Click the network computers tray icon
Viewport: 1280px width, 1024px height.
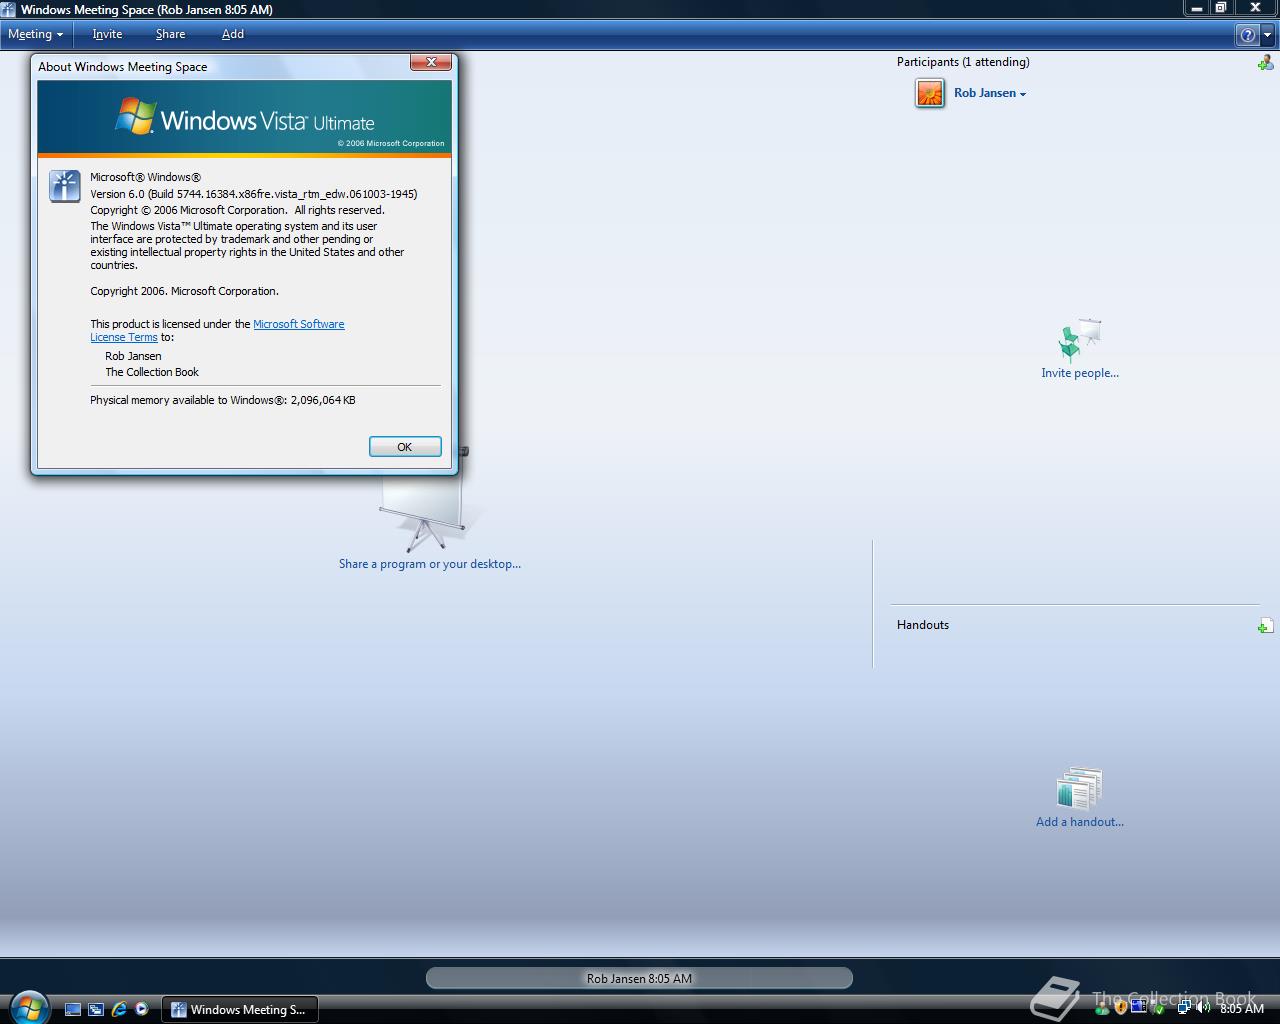click(1183, 1008)
